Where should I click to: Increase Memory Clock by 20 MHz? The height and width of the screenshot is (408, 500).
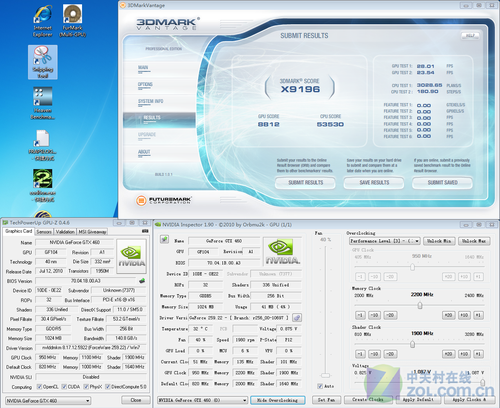[448, 315]
